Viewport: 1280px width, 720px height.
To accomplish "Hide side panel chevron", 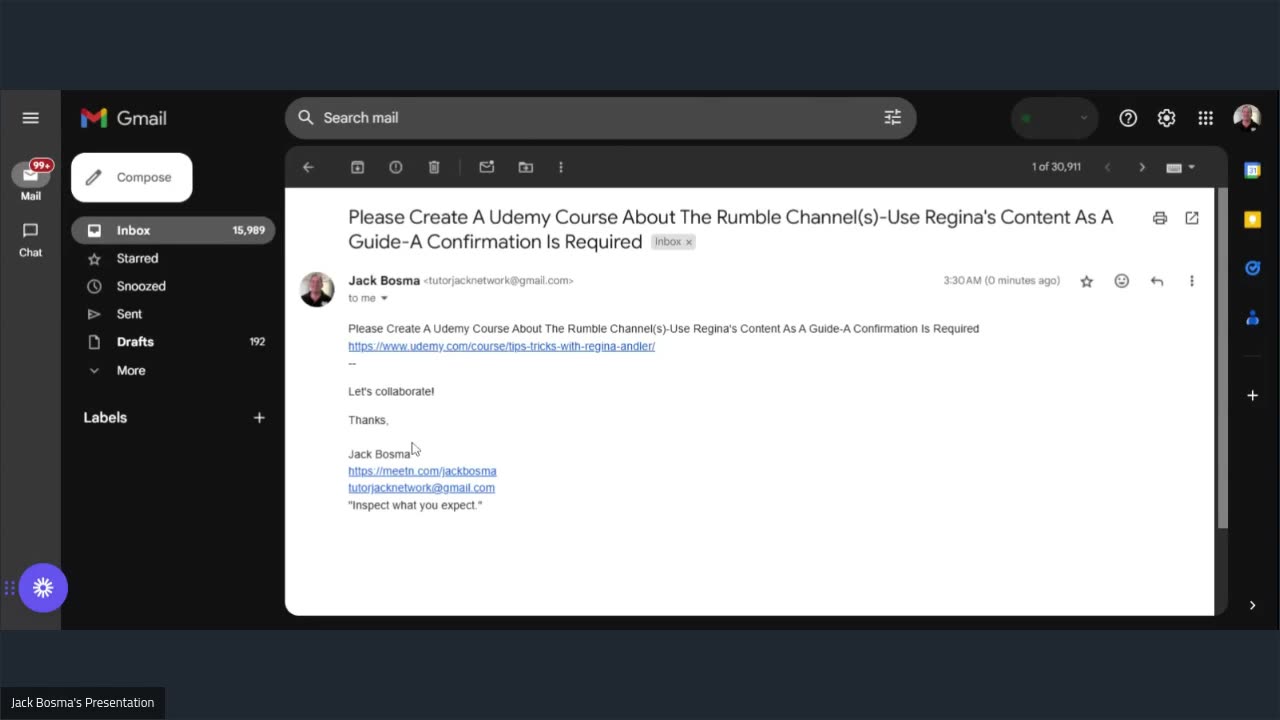I will click(x=1252, y=605).
